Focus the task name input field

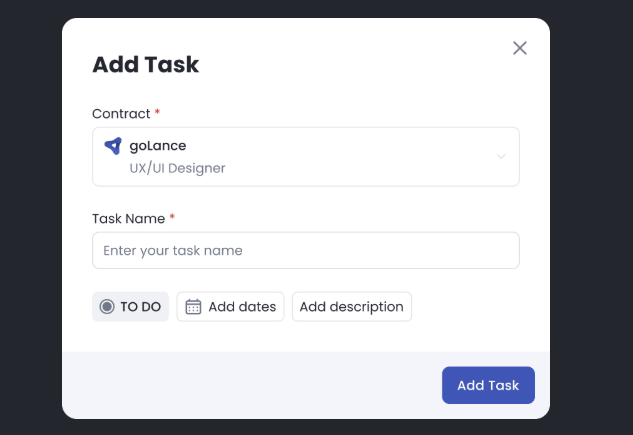[305, 250]
